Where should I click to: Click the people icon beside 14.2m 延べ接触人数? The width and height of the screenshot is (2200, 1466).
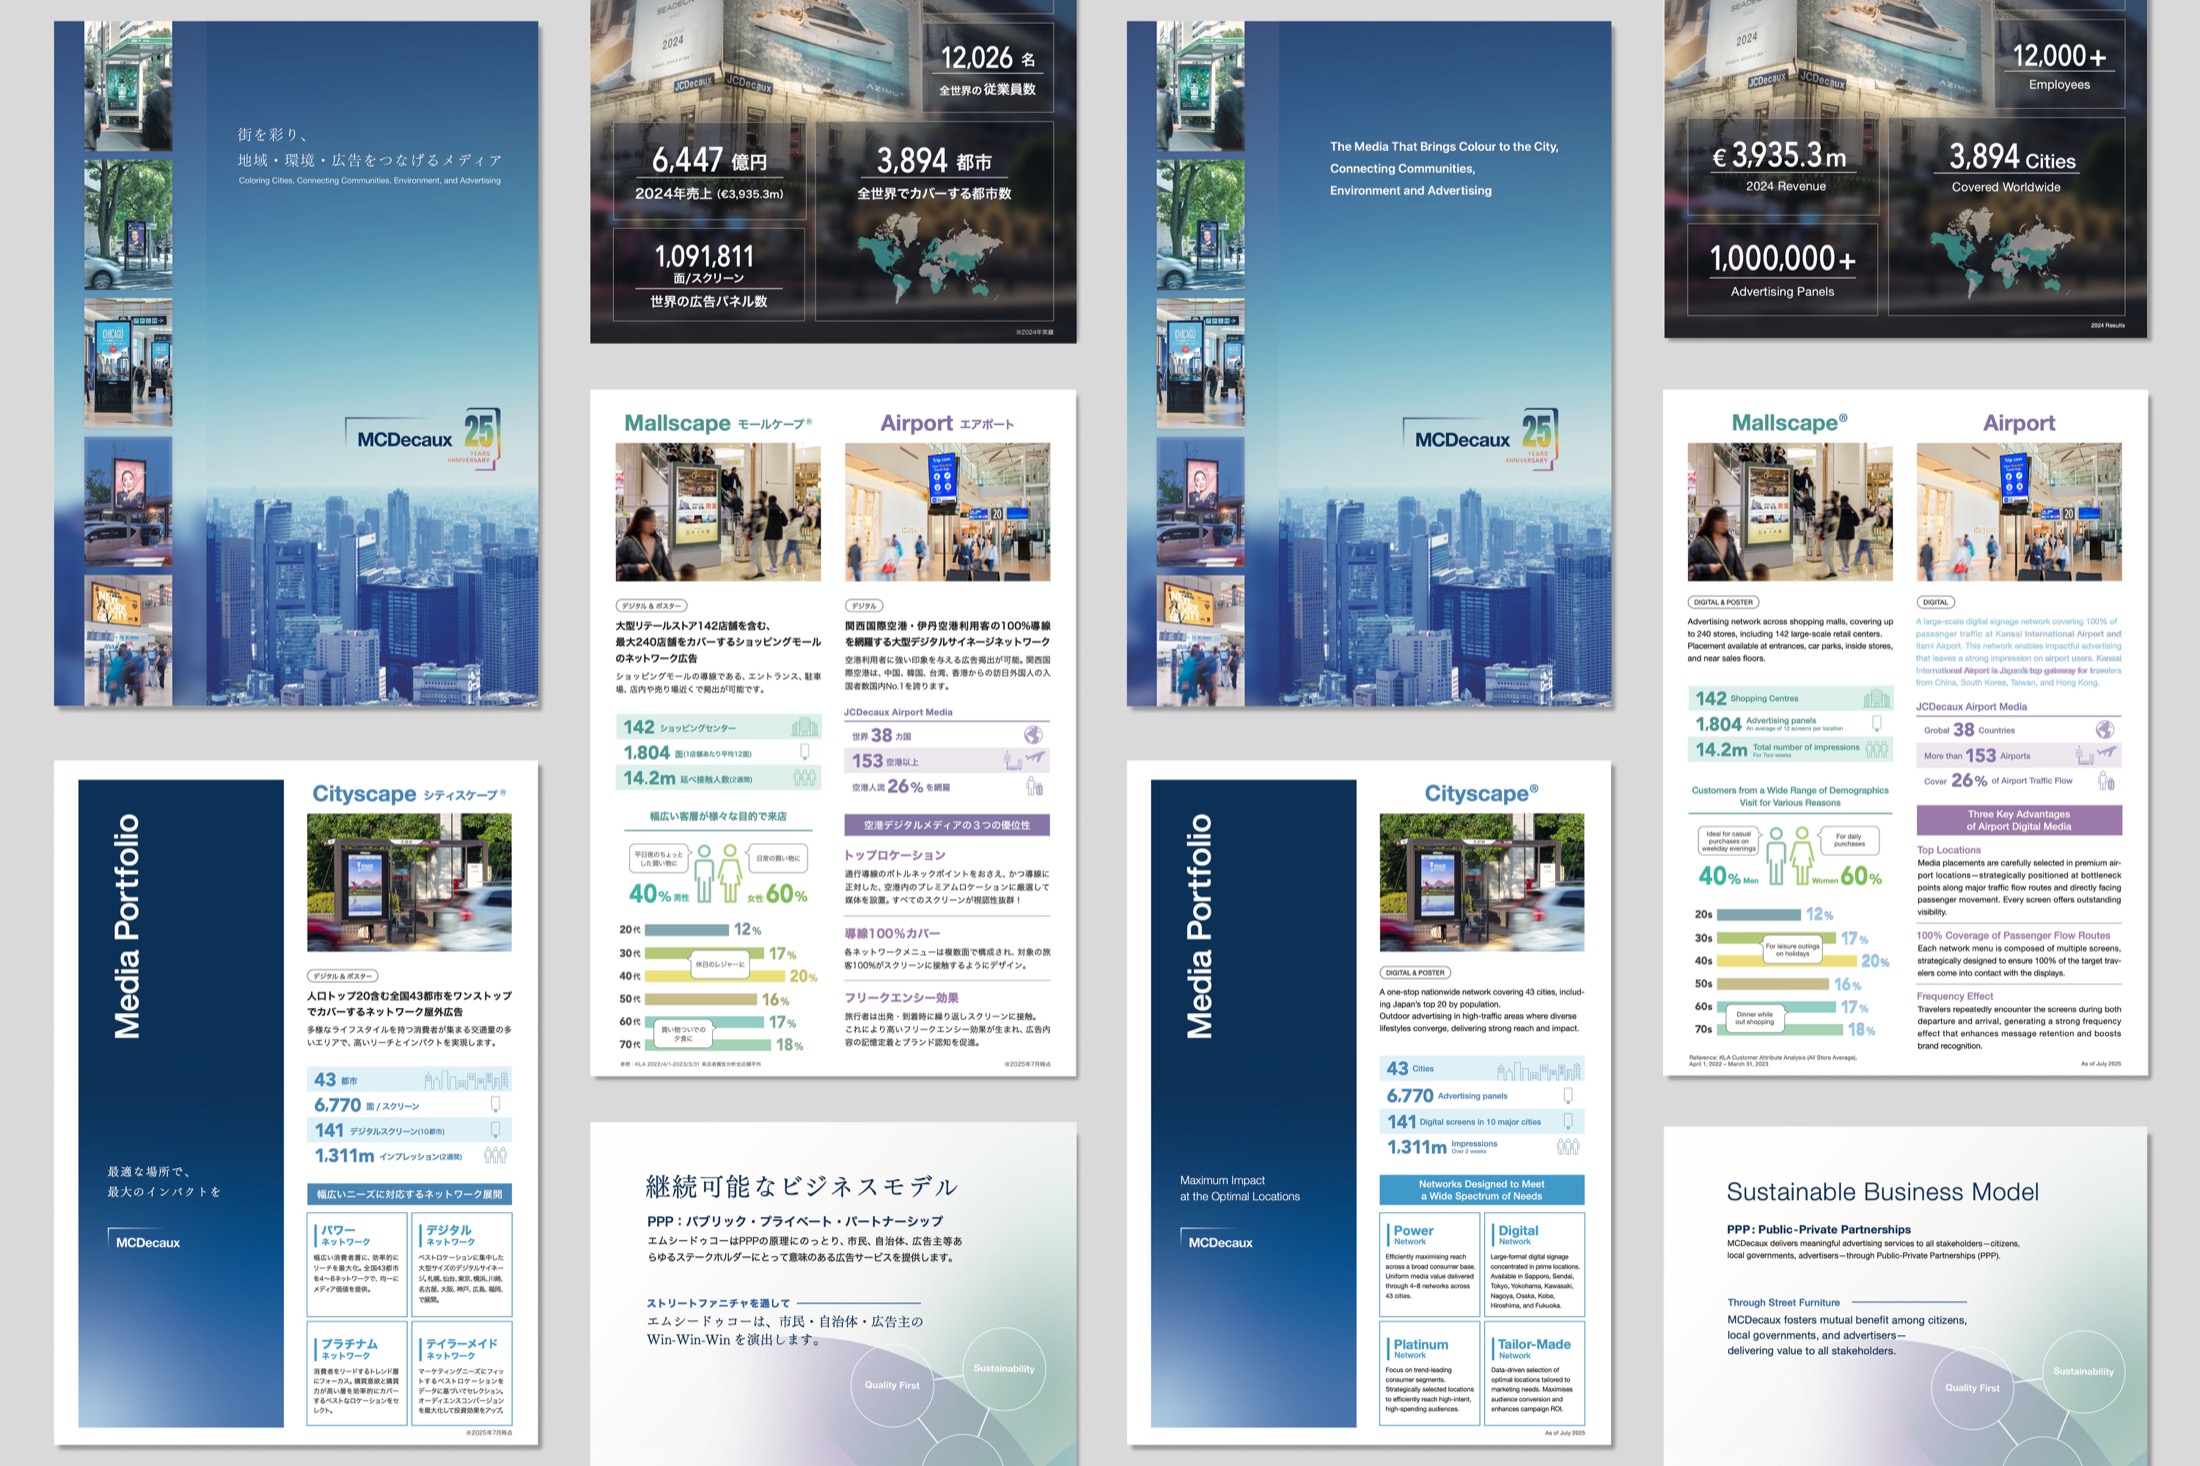[x=804, y=777]
